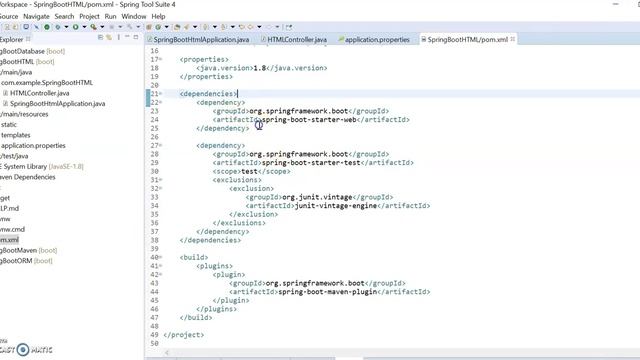Viewport: 640px width, 360px height.
Task: Click spring-boot-starter-web text on line 24
Action: pyautogui.click(x=309, y=120)
